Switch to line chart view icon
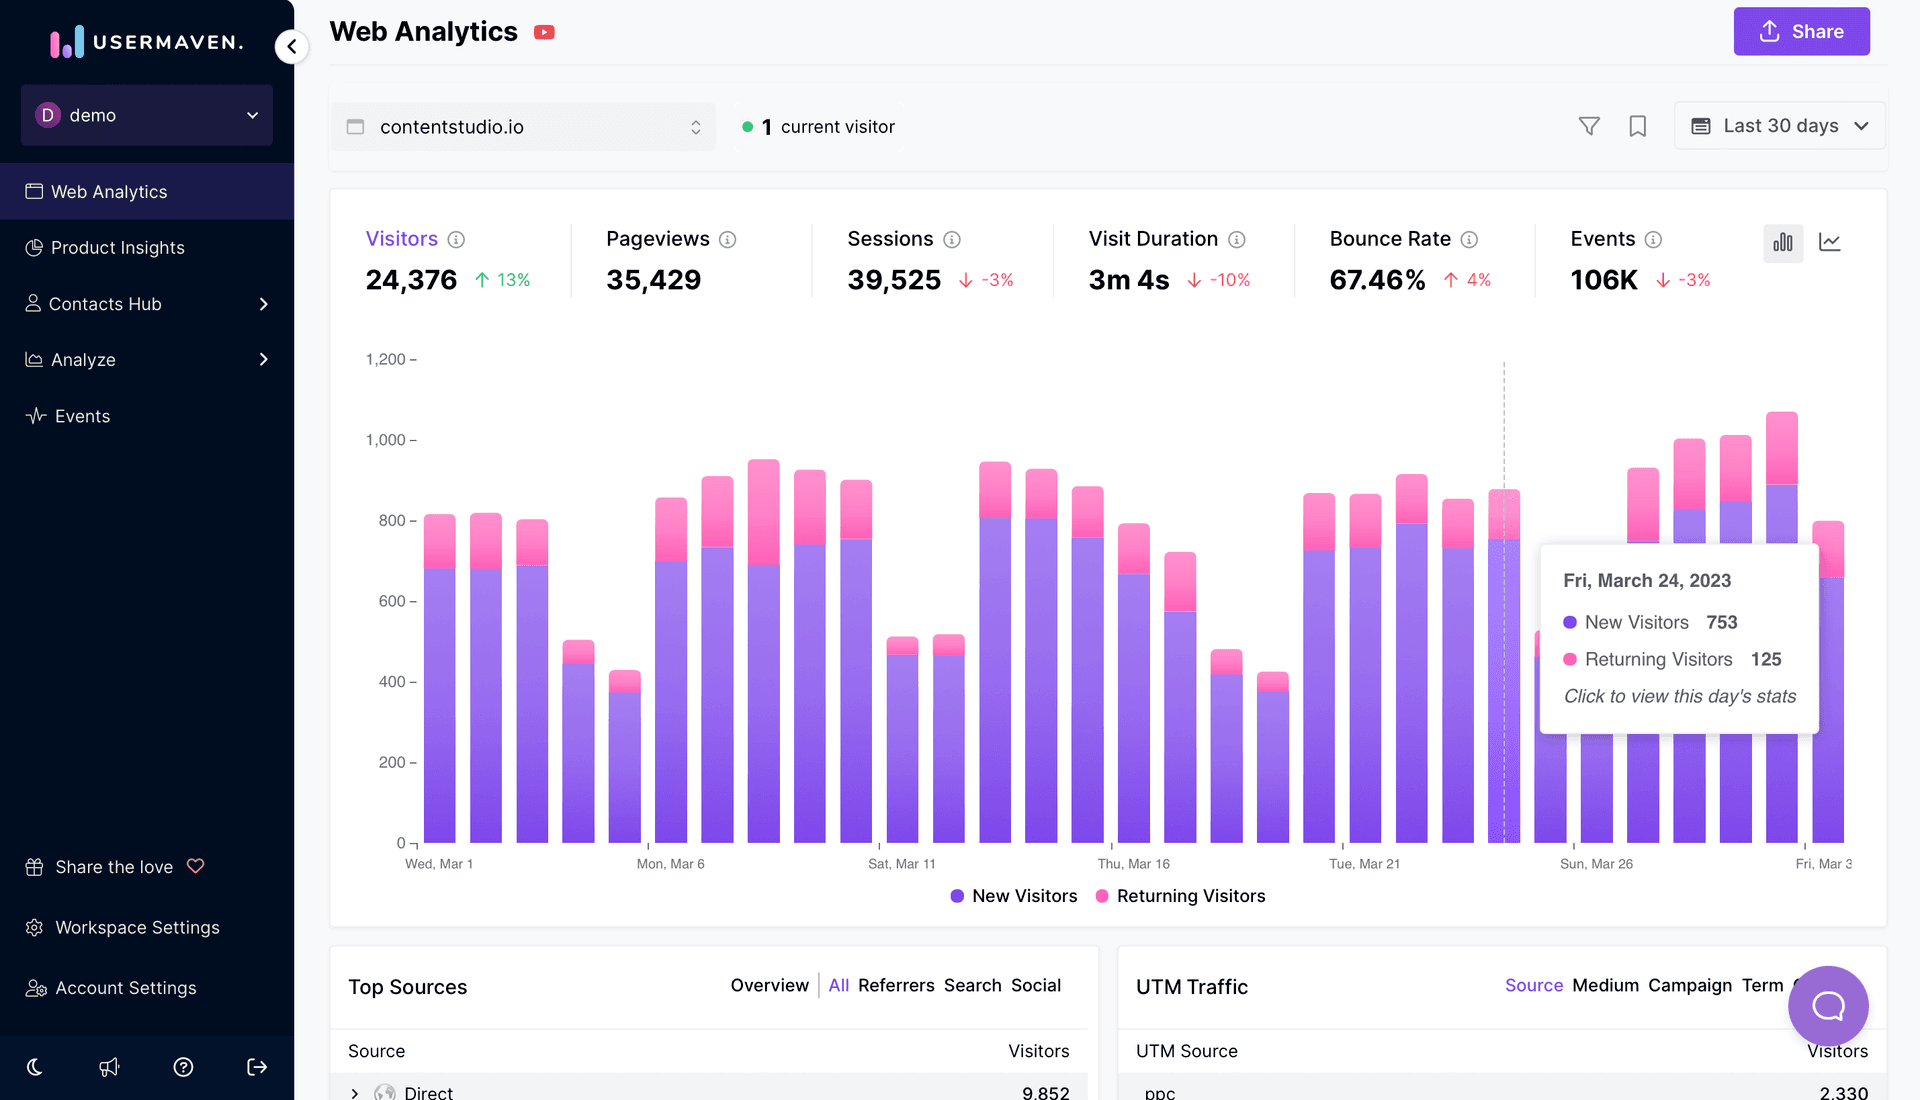 click(x=1830, y=242)
